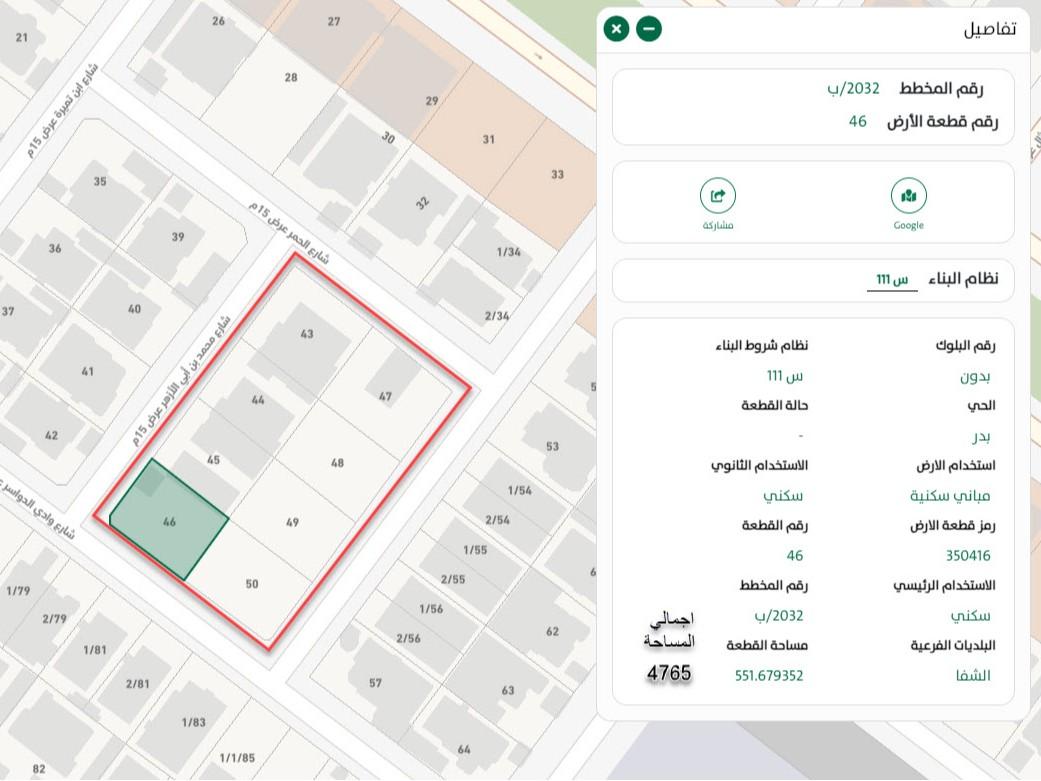Viewport: 1041px width, 781px height.
Task: Close the details panel with the X icon
Action: click(617, 29)
